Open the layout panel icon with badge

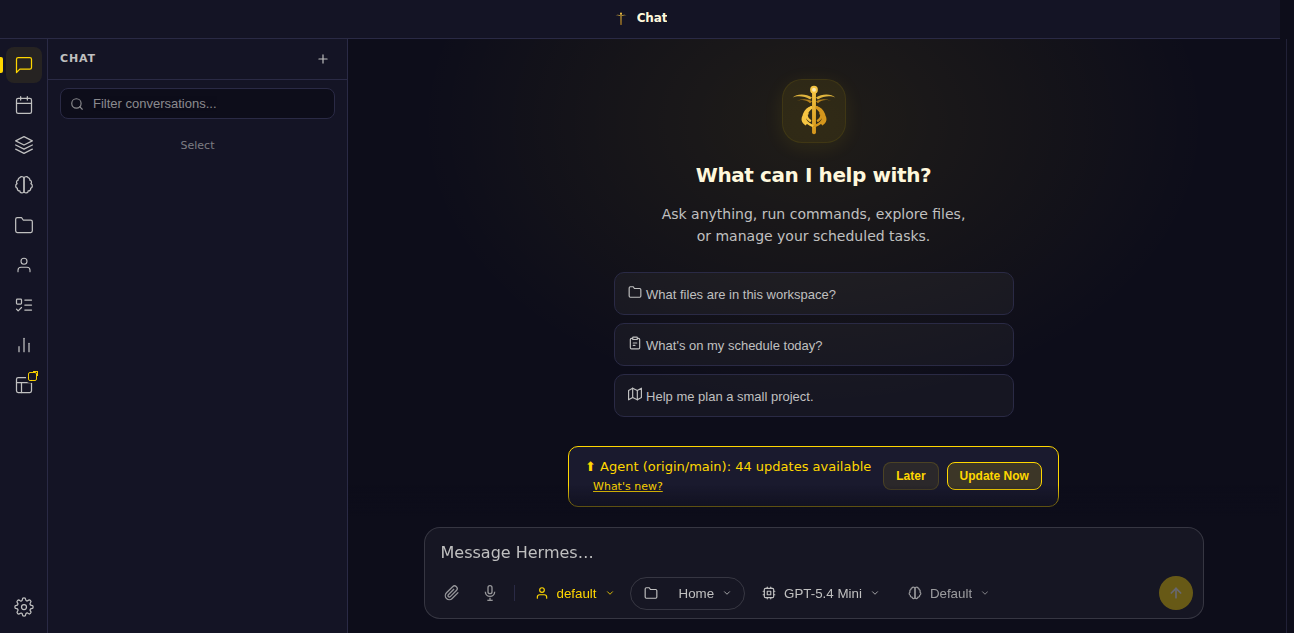click(x=25, y=384)
